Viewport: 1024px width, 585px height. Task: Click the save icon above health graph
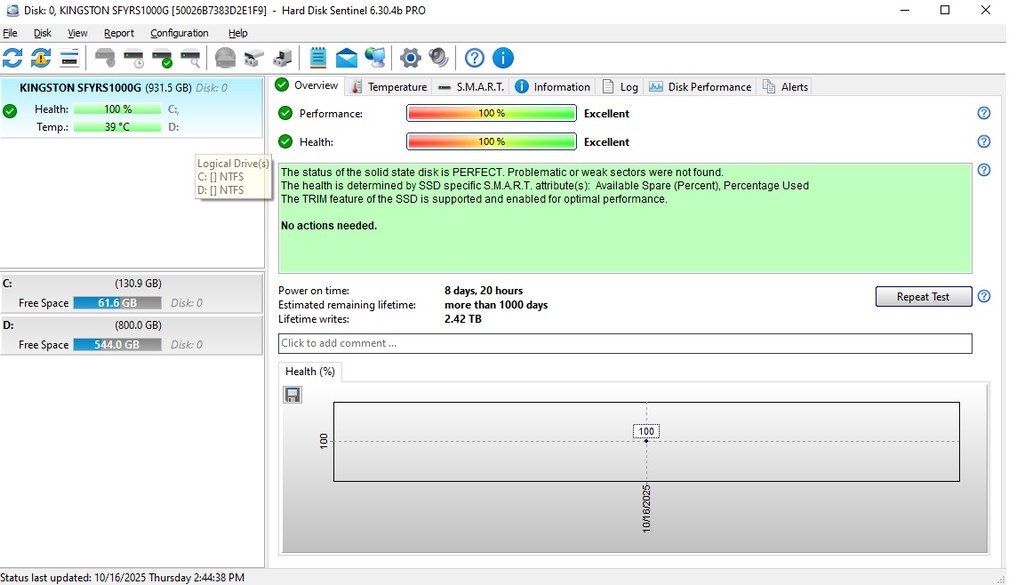[292, 395]
